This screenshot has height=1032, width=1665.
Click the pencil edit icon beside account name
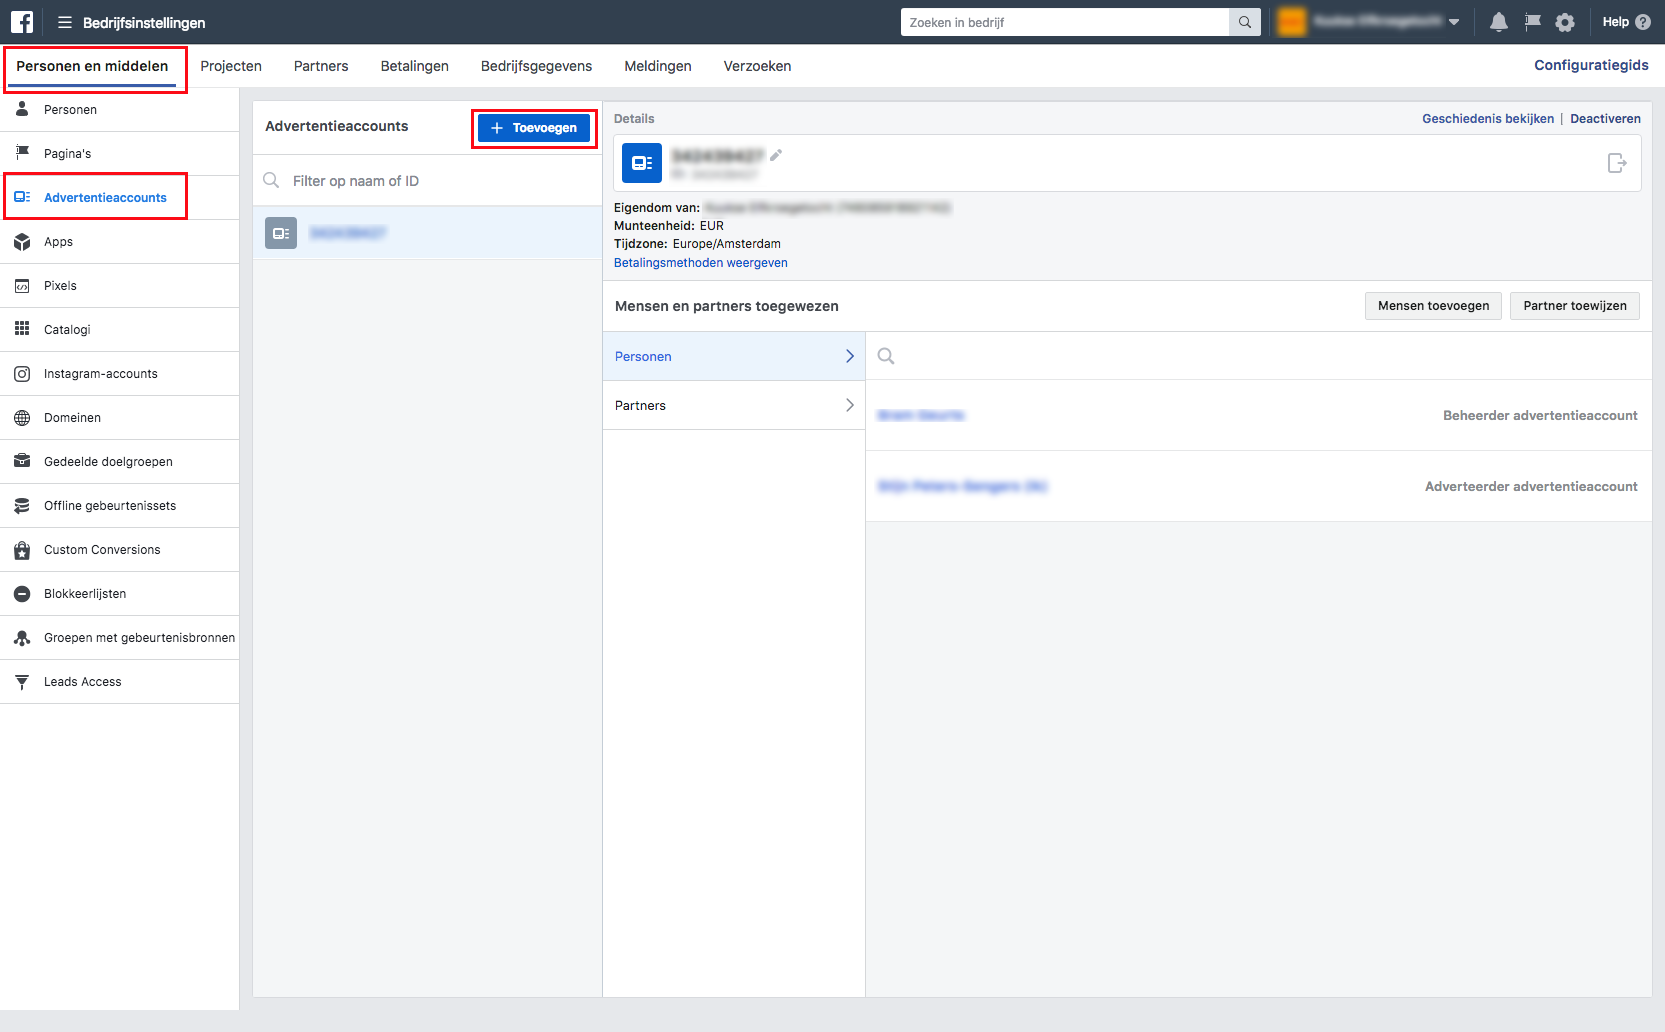coord(776,155)
